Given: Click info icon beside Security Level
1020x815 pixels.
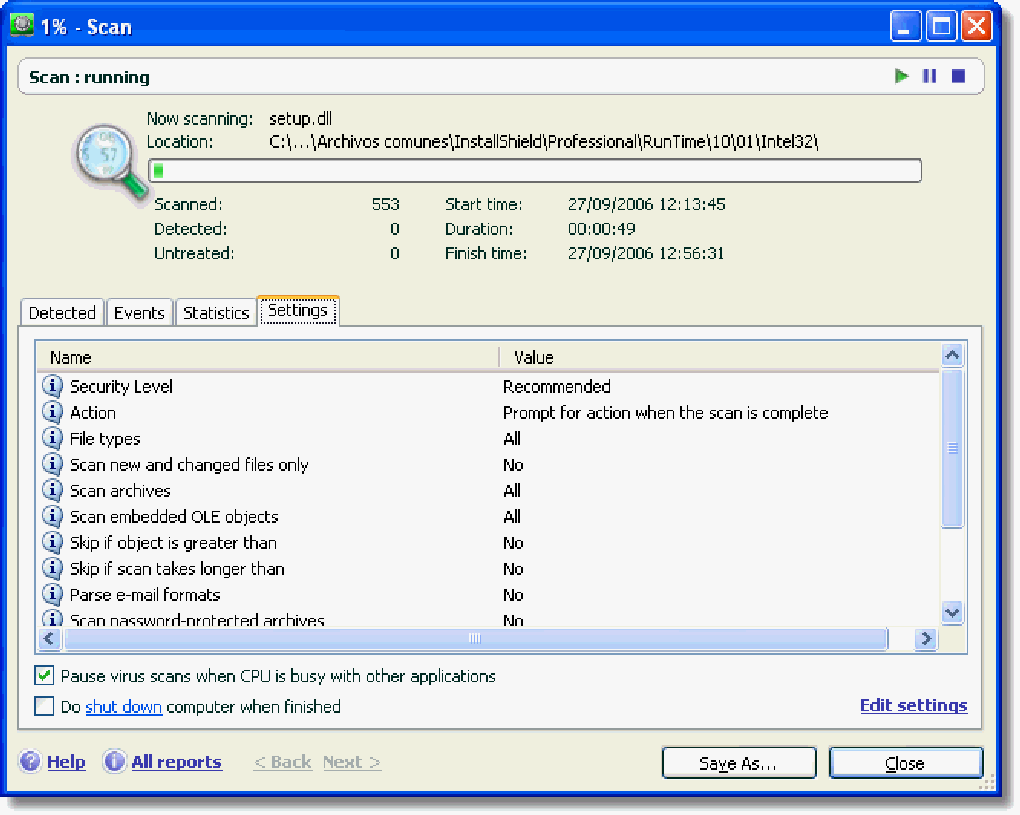Looking at the screenshot, I should pyautogui.click(x=53, y=386).
